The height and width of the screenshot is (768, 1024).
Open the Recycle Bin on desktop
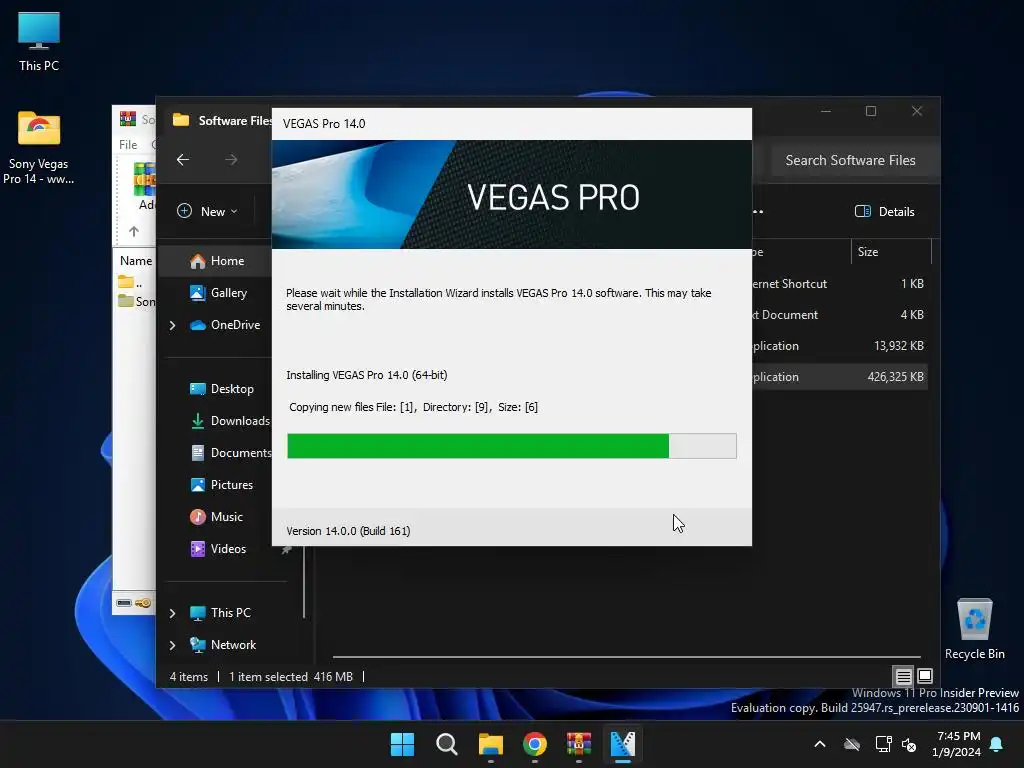[974, 629]
